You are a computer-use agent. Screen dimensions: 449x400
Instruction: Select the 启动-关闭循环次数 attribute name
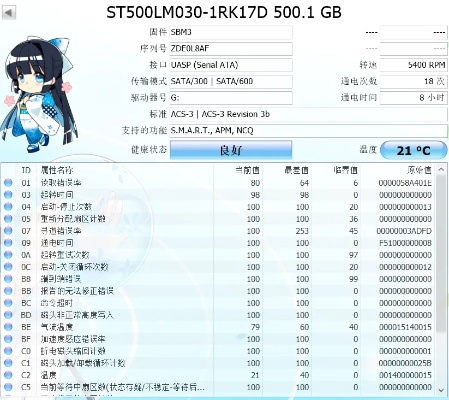point(74,267)
